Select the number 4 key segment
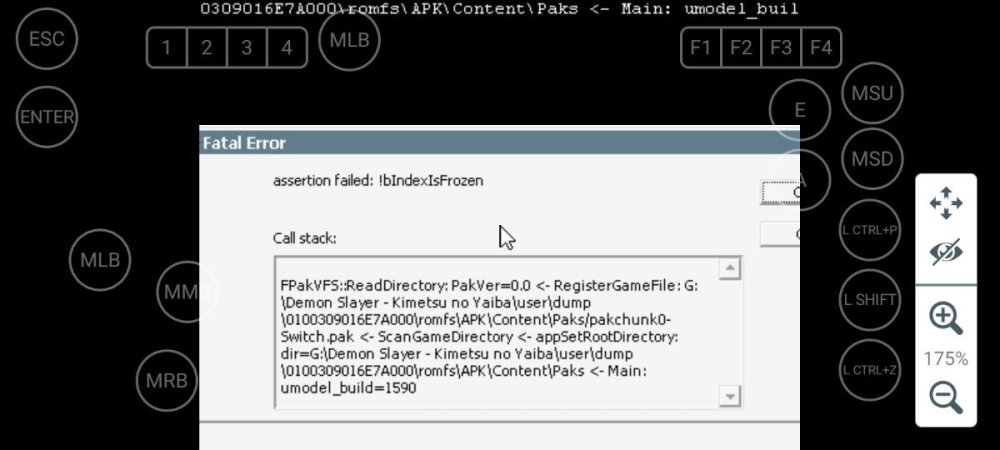The image size is (1000, 450). point(287,48)
